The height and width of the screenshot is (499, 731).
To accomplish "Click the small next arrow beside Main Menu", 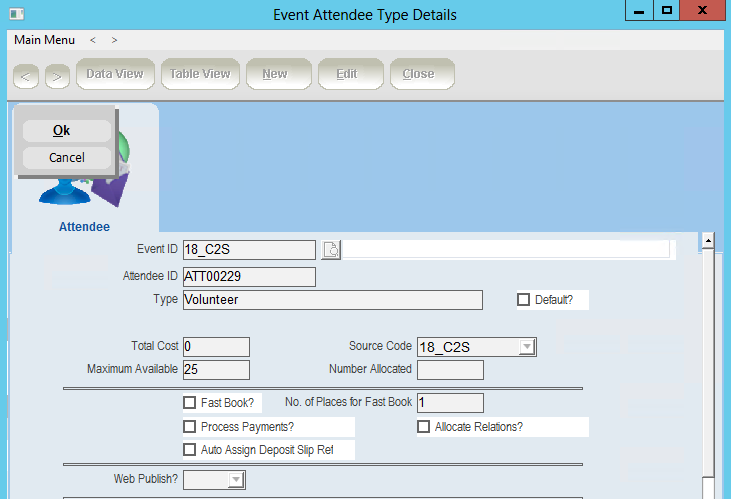I will (115, 40).
